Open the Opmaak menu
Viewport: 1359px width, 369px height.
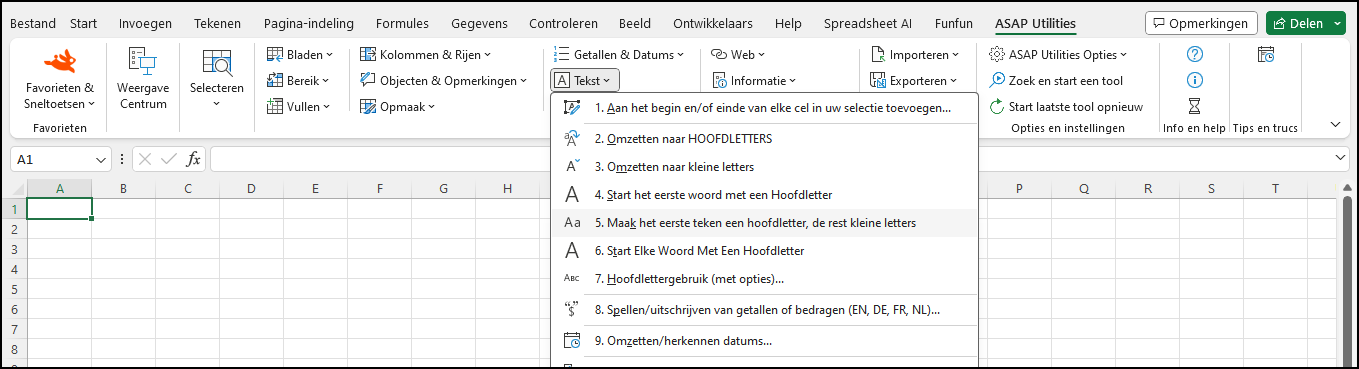click(397, 106)
